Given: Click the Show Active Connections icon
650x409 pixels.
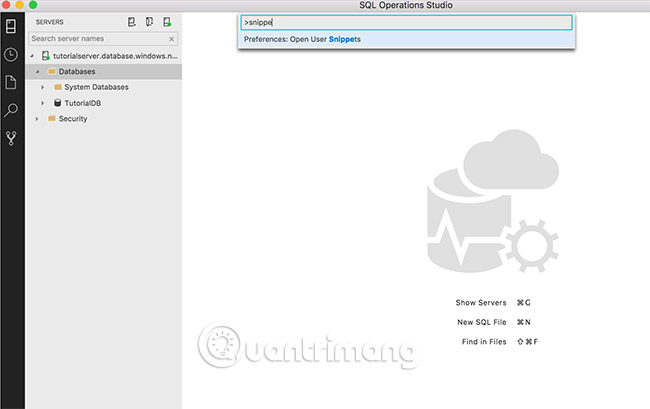Looking at the screenshot, I should (x=167, y=22).
